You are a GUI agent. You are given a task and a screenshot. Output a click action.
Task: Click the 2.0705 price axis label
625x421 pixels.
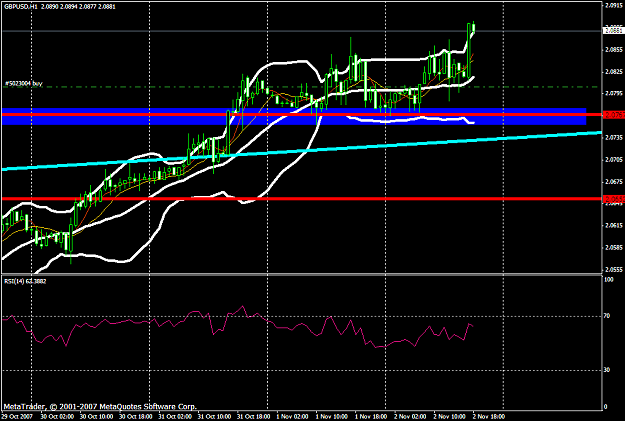(x=614, y=159)
